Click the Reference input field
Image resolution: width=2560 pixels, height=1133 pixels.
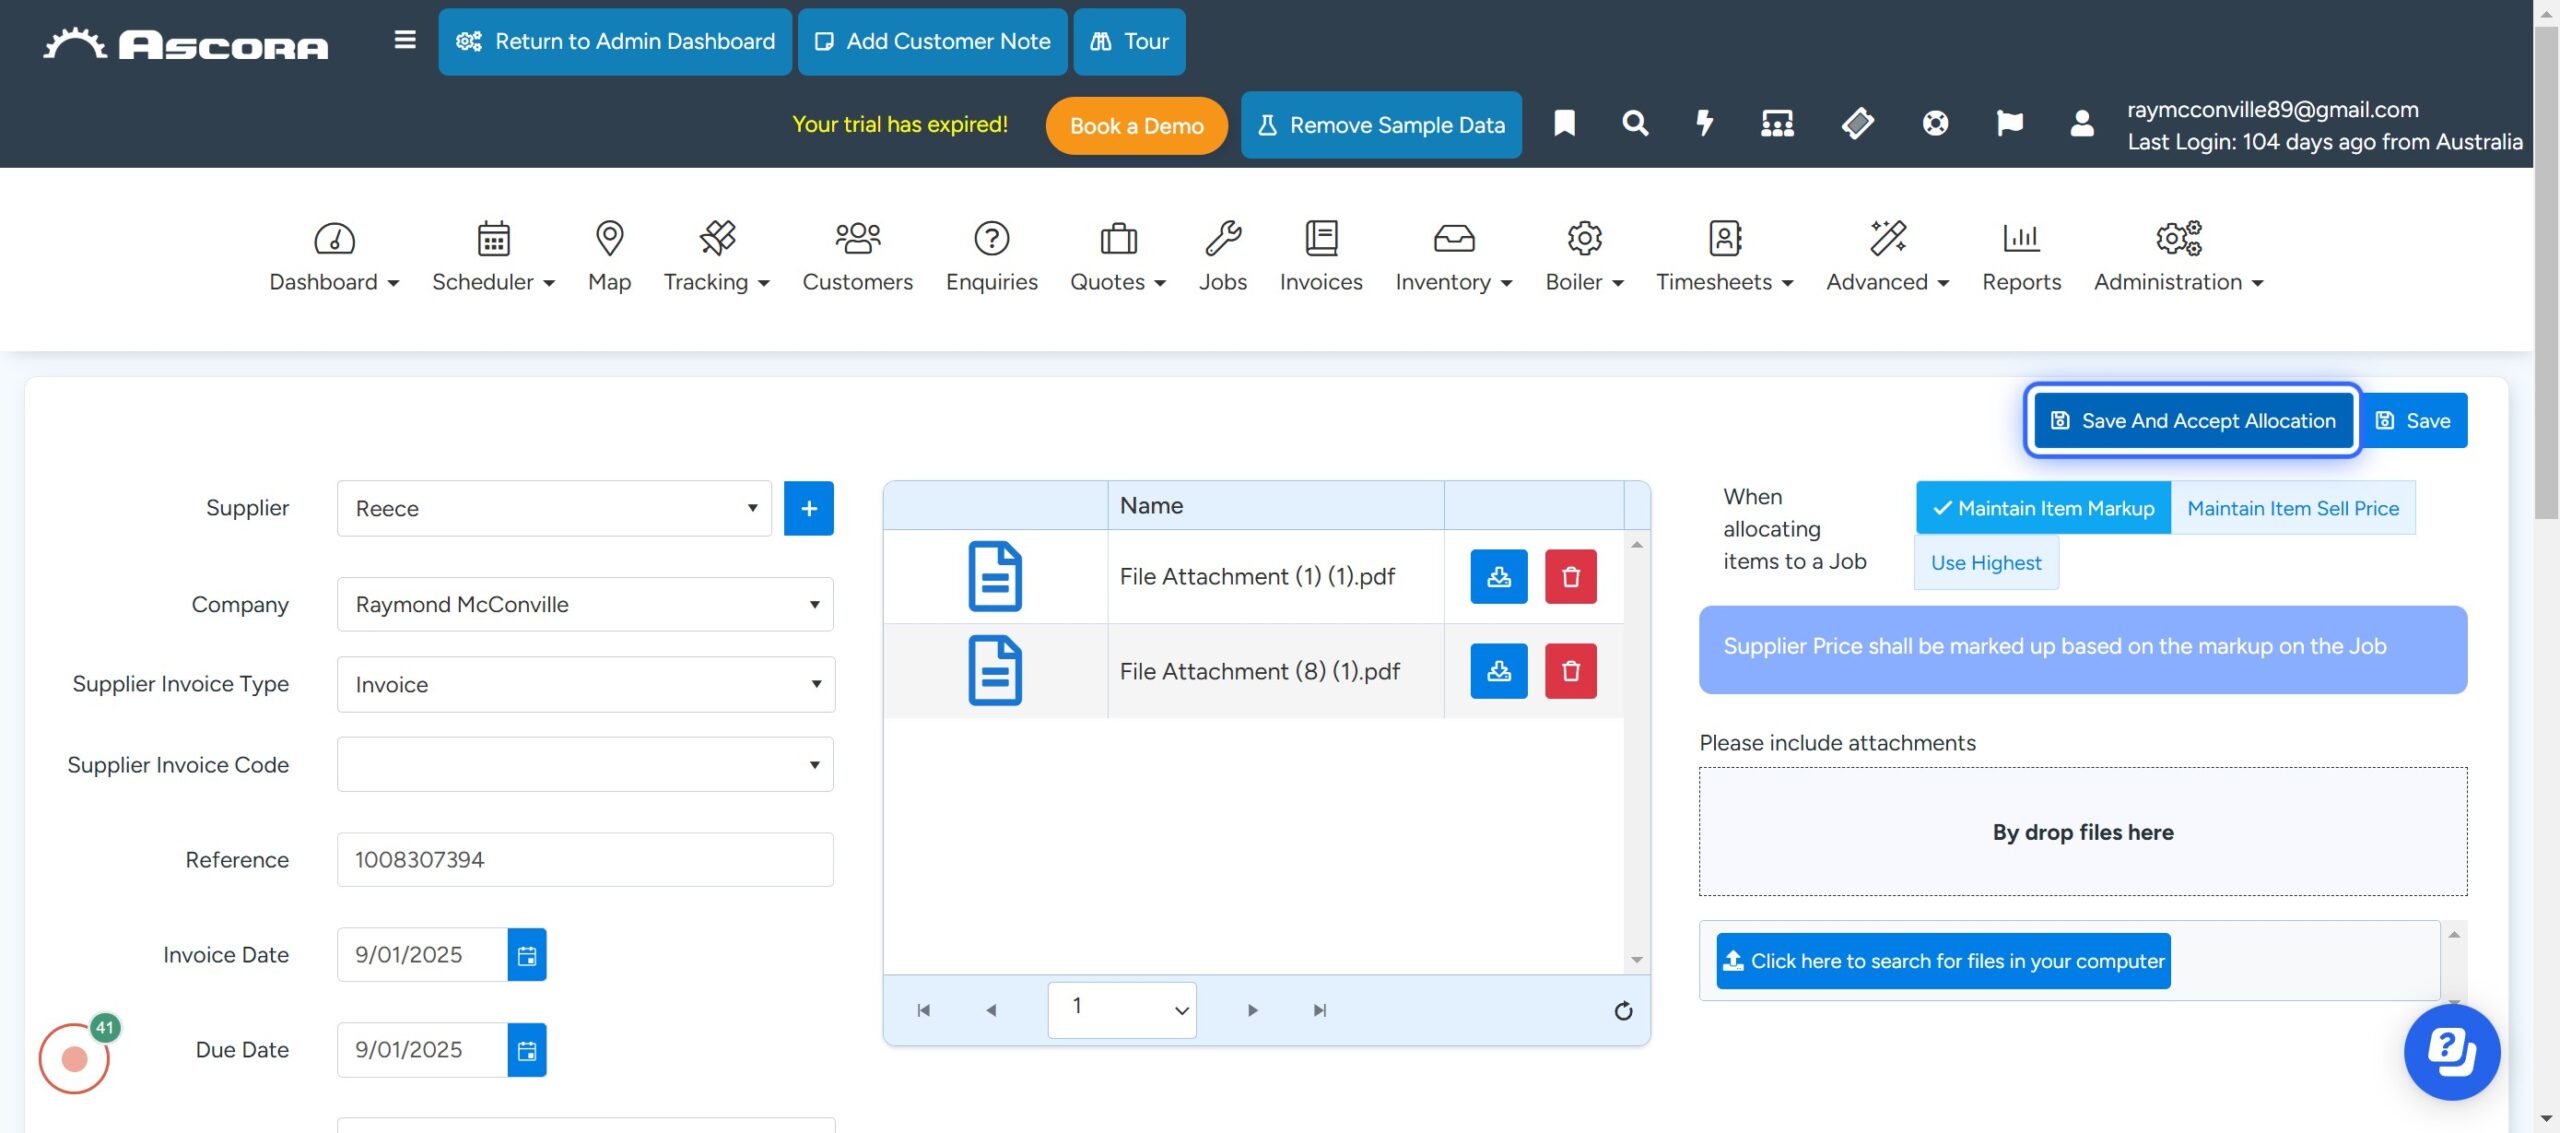585,859
